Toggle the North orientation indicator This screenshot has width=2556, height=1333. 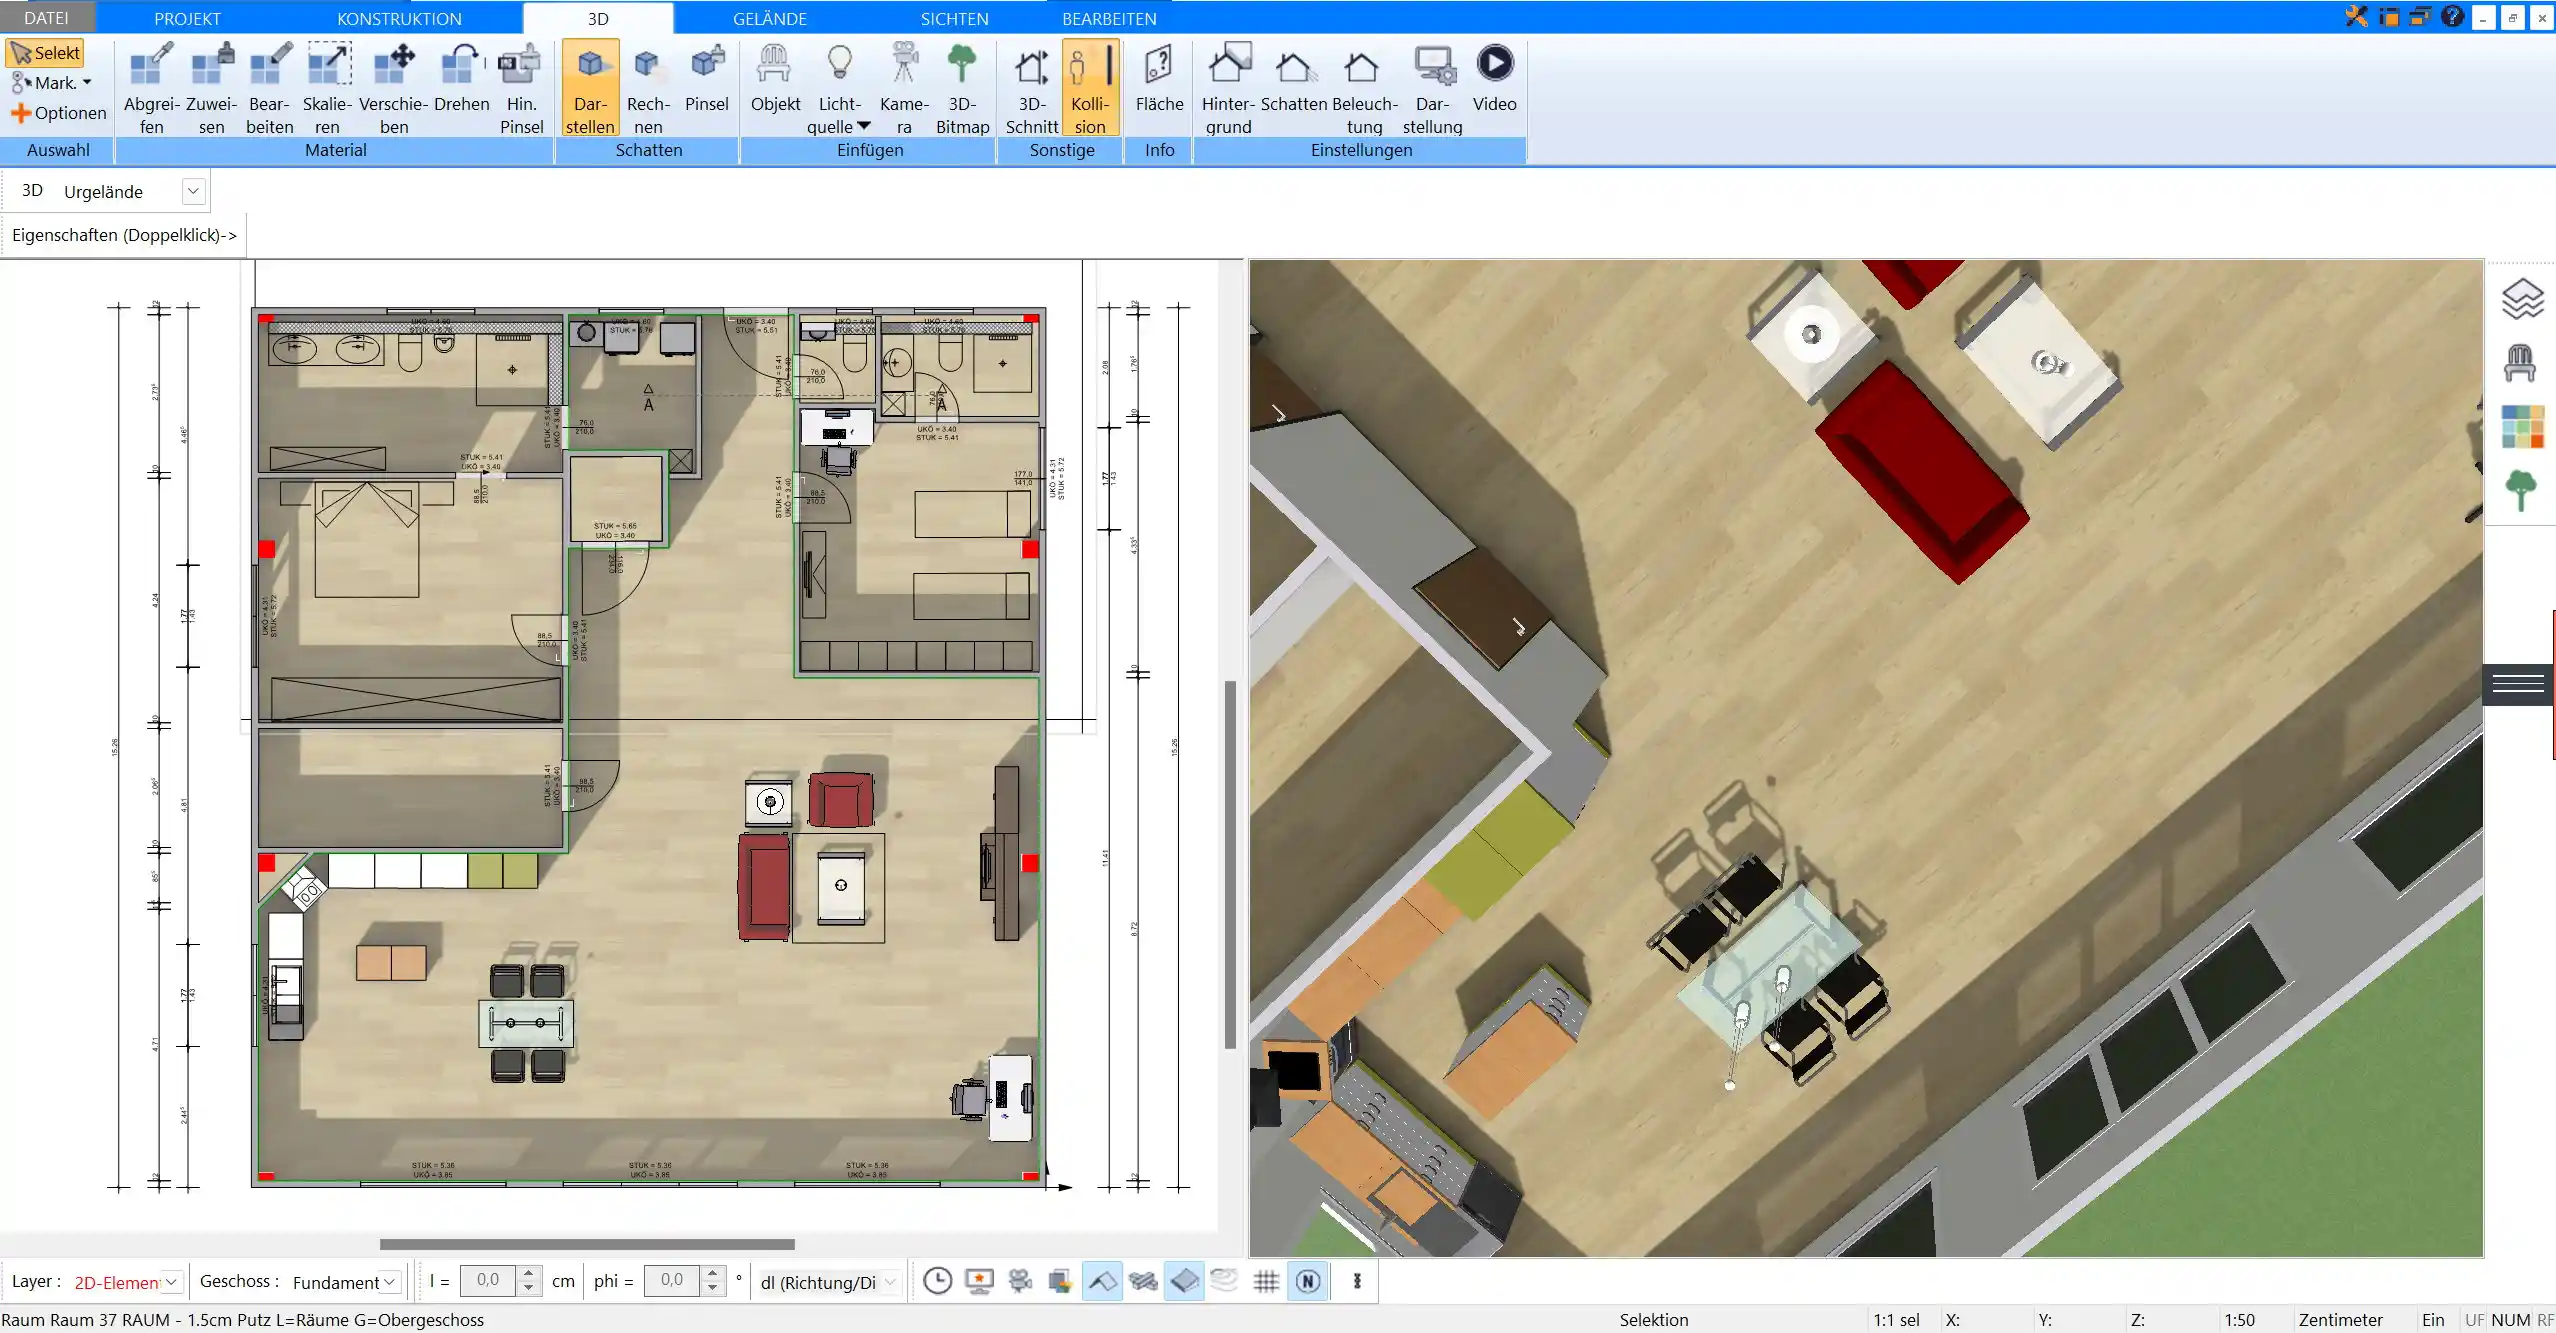(1310, 1281)
